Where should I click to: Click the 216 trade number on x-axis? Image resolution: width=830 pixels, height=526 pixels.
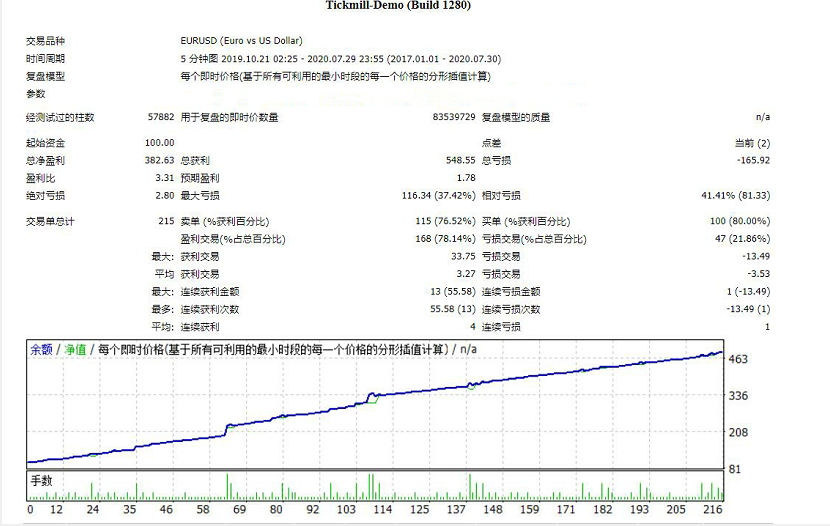712,509
